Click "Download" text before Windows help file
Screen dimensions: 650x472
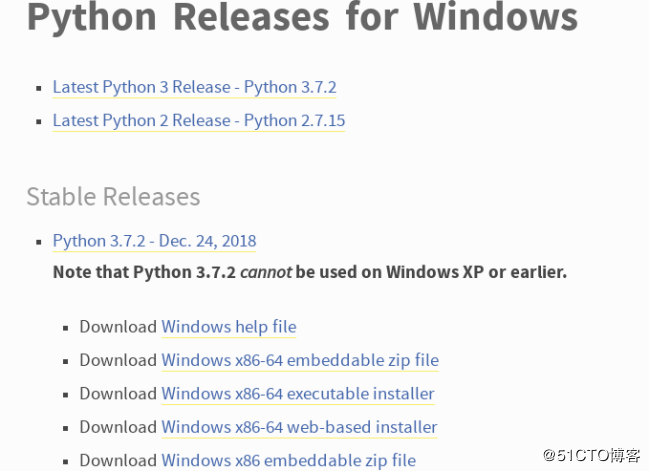point(118,327)
